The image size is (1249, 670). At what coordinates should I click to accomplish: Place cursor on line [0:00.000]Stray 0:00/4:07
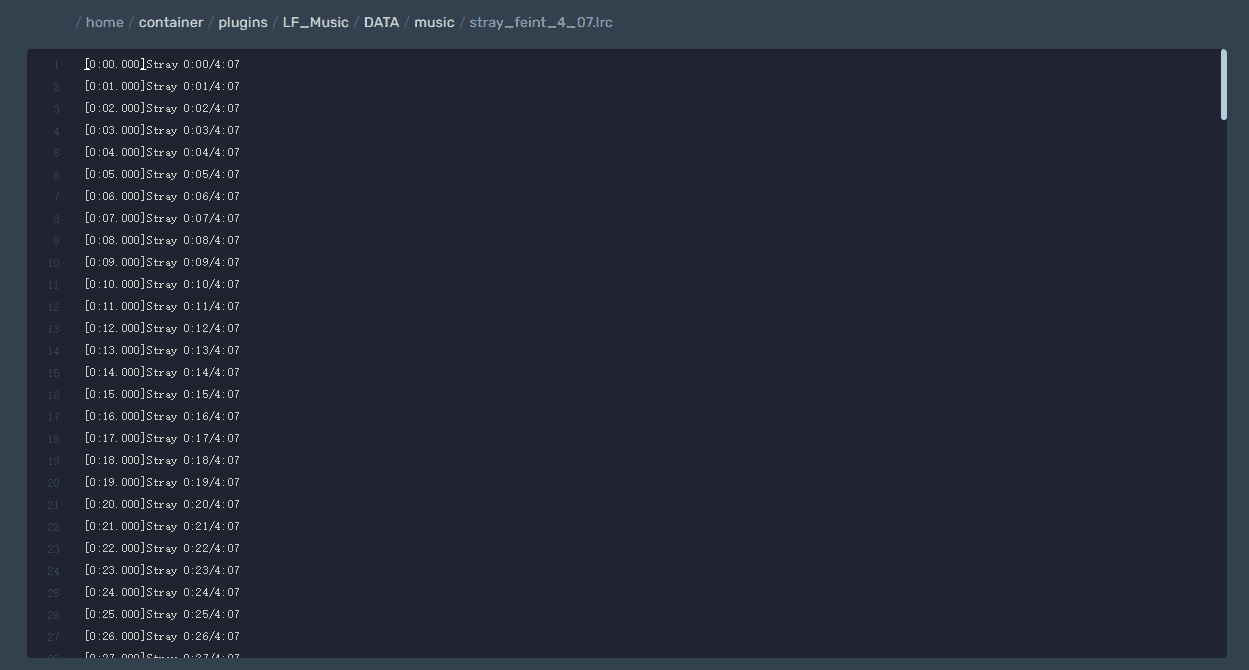click(x=162, y=64)
